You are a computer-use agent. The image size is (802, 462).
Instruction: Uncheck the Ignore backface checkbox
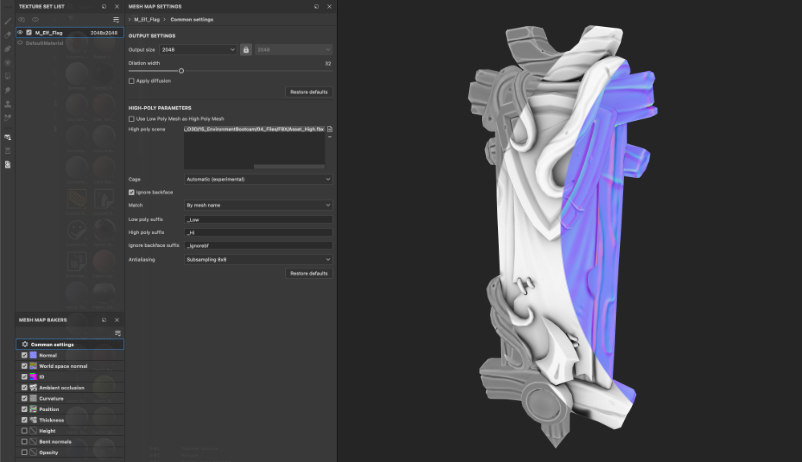[131, 192]
